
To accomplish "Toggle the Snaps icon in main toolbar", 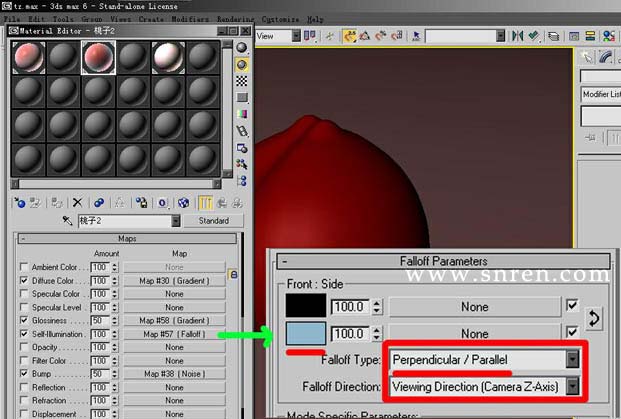I will [349, 36].
